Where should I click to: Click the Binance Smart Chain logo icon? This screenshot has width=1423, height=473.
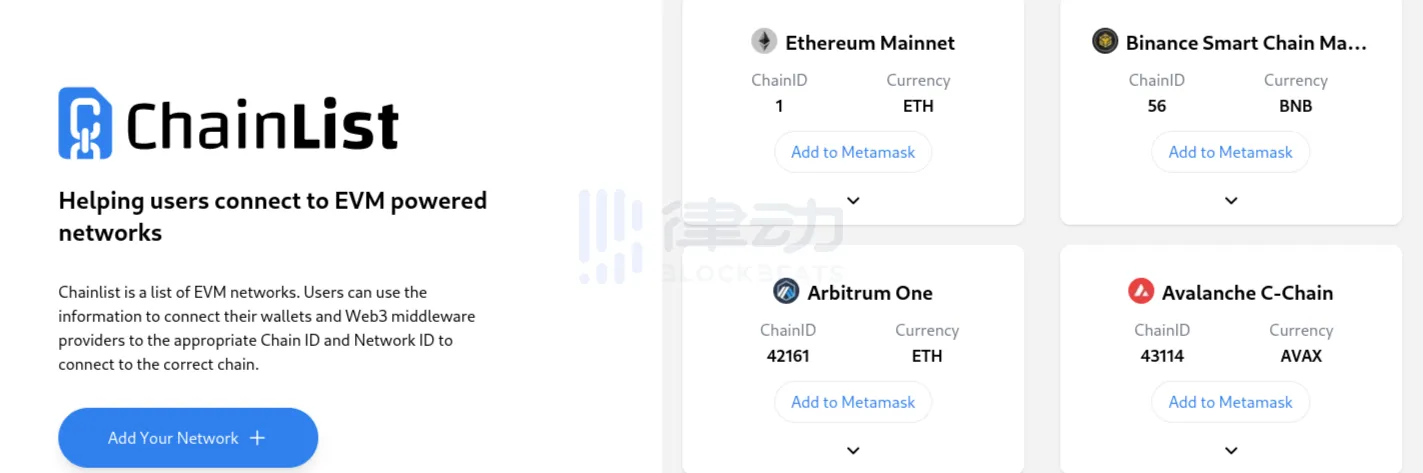[1105, 42]
